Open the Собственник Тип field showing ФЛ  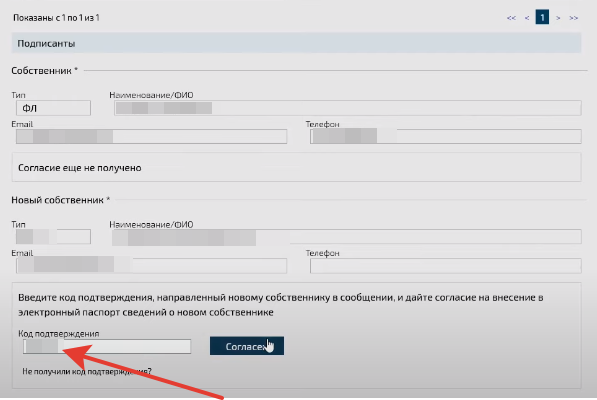pyautogui.click(x=53, y=108)
